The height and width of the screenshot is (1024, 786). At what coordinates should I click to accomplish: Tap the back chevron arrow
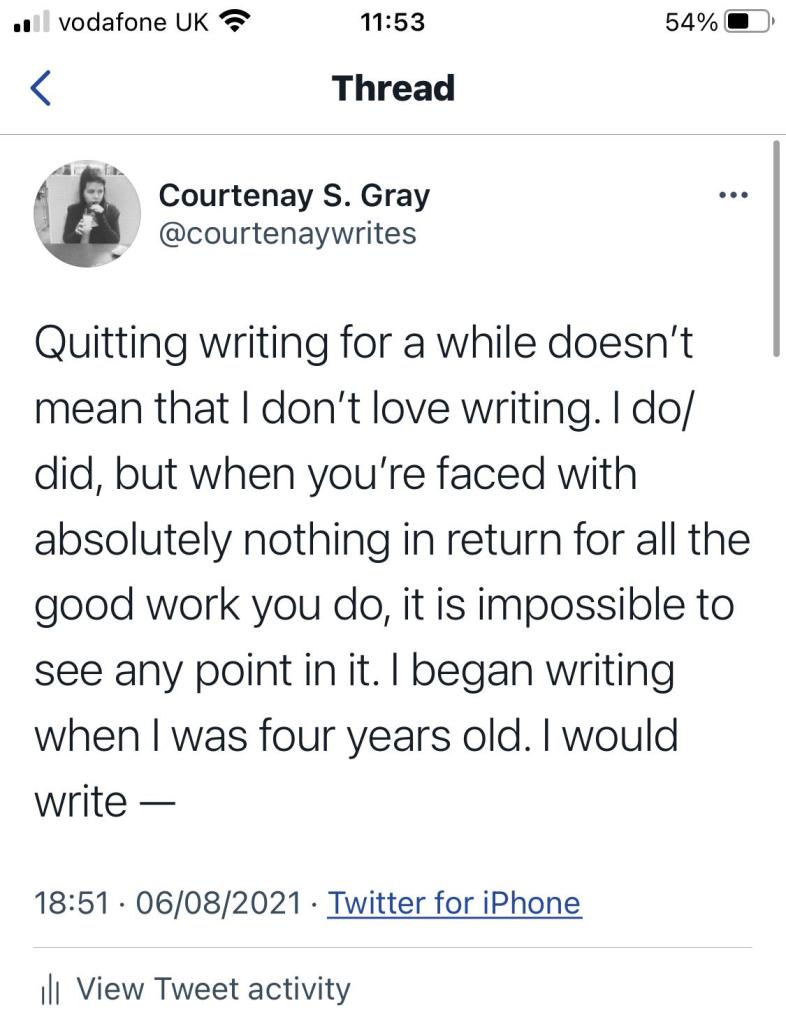click(40, 89)
